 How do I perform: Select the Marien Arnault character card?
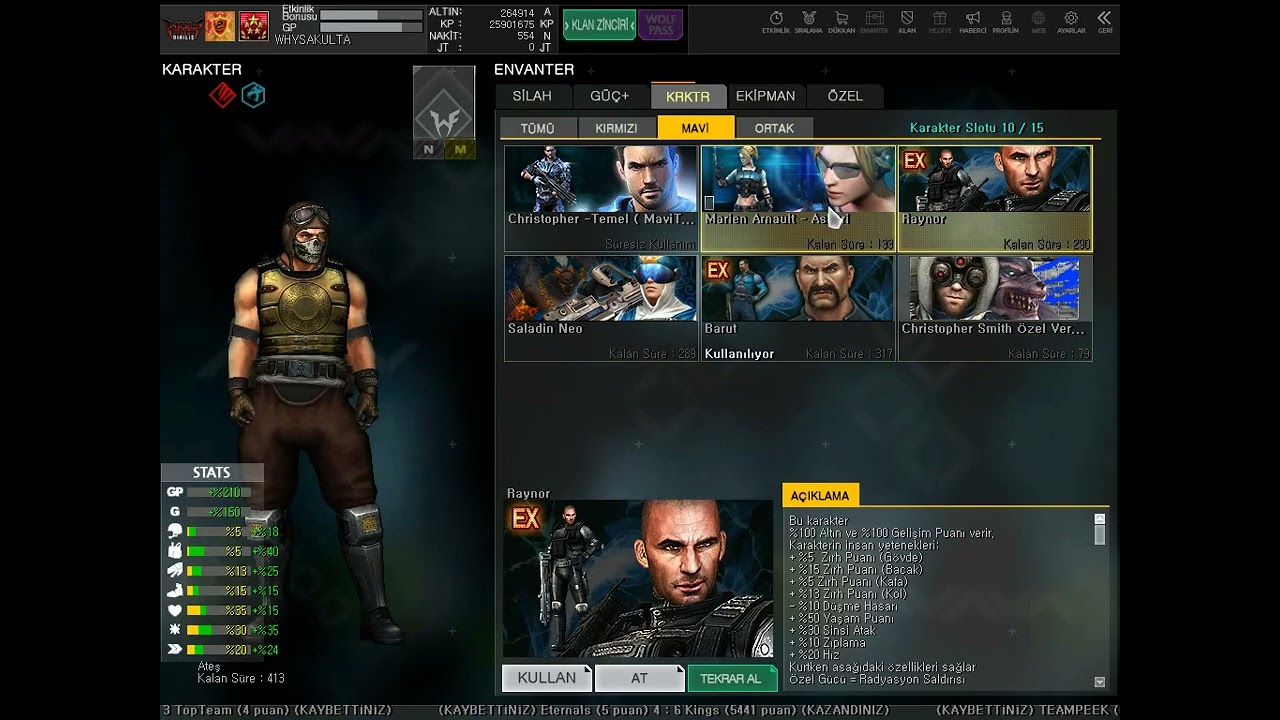(x=798, y=198)
